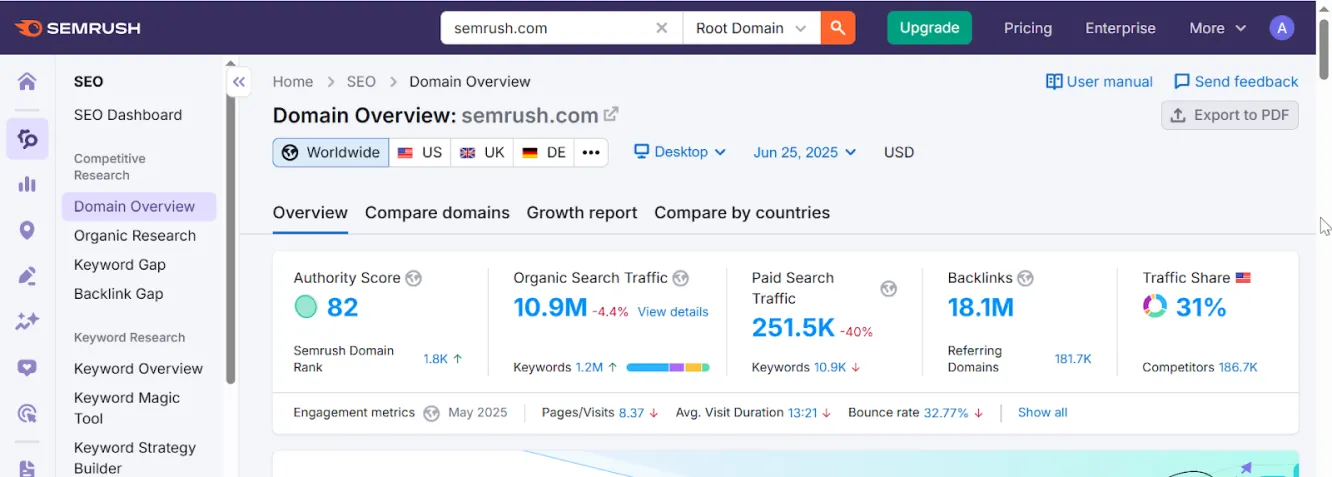1332x477 pixels.
Task: Click Send feedback link
Action: [x=1236, y=82]
